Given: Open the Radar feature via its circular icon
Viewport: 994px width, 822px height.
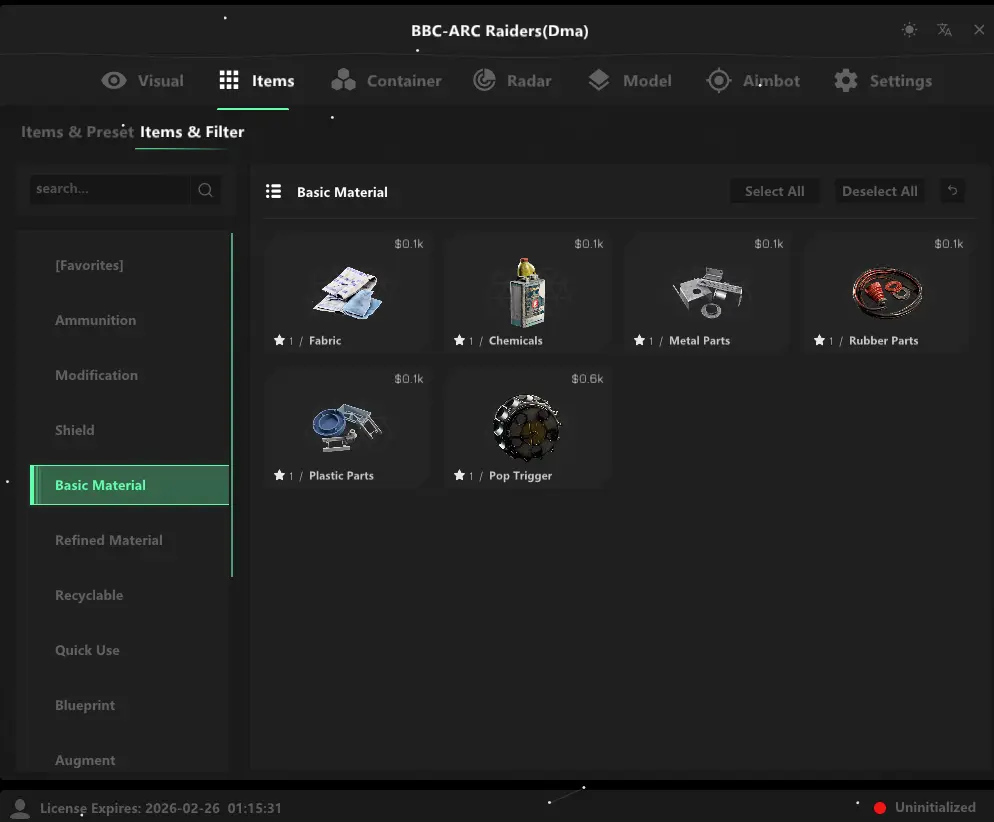Looking at the screenshot, I should (x=486, y=80).
